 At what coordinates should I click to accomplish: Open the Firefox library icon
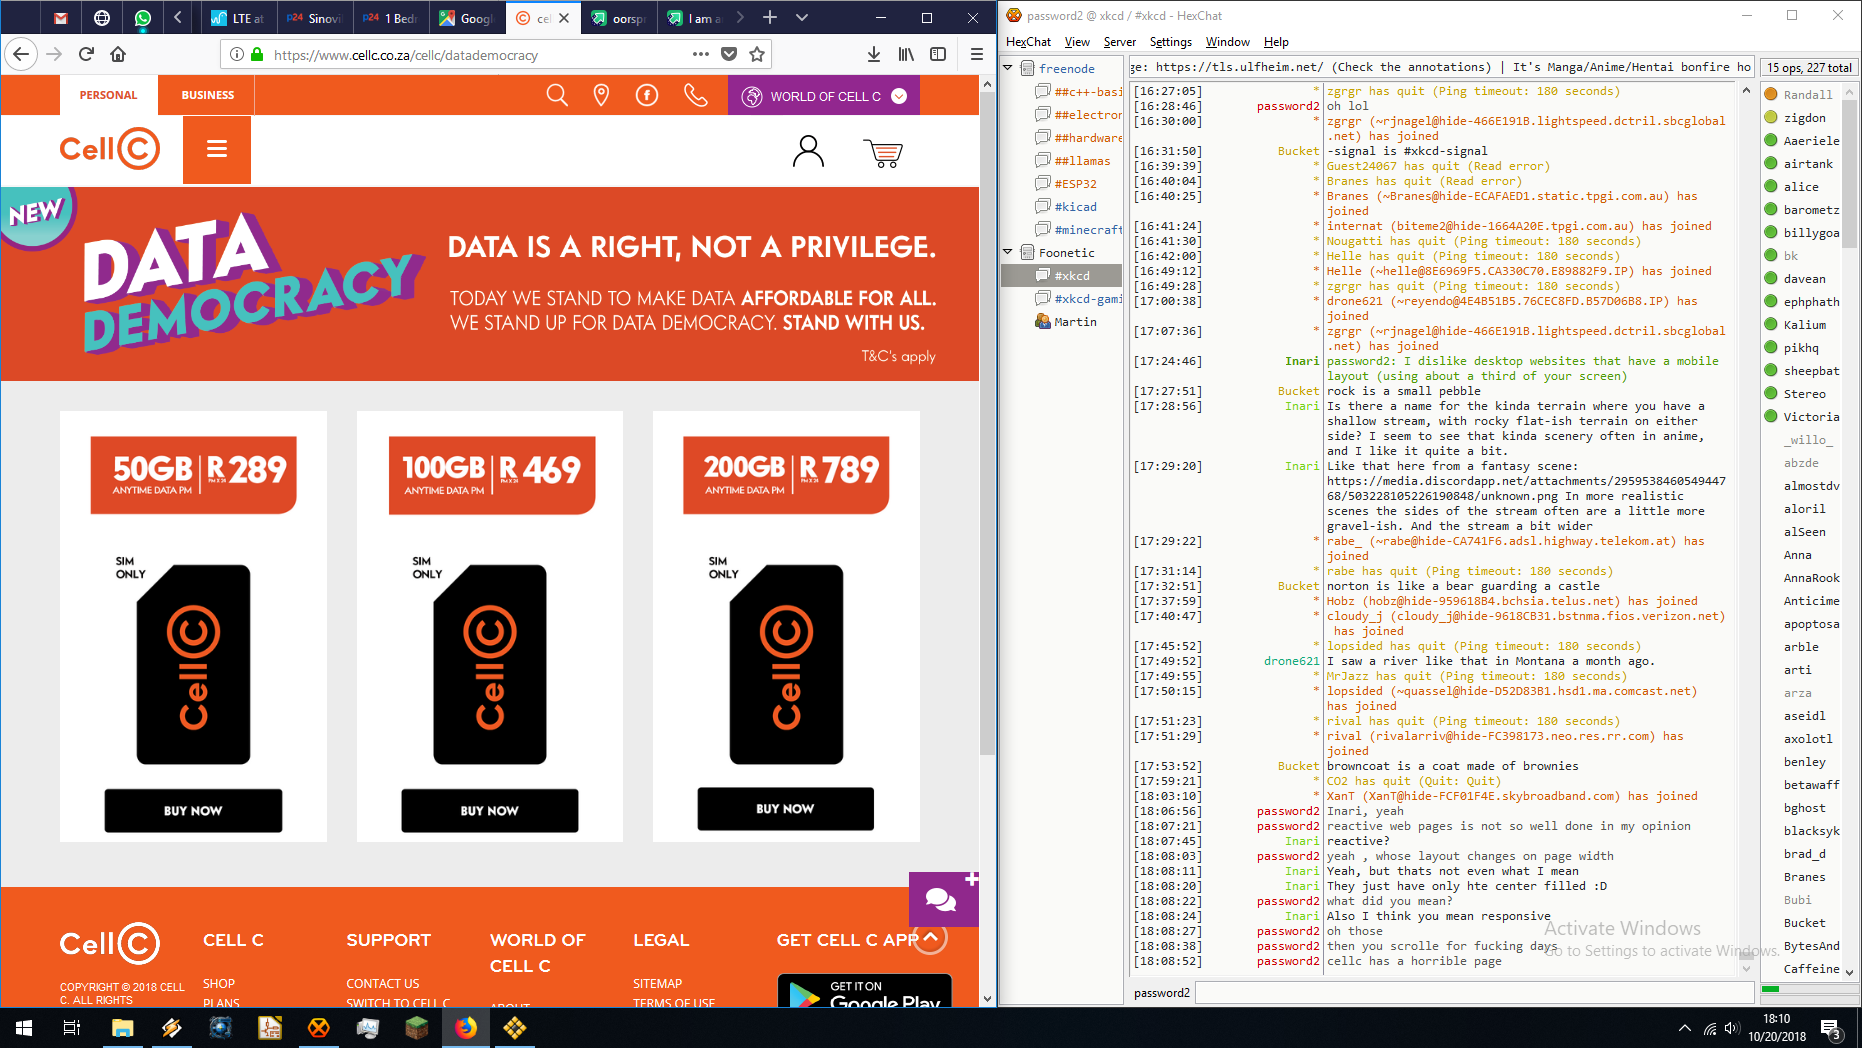906,54
